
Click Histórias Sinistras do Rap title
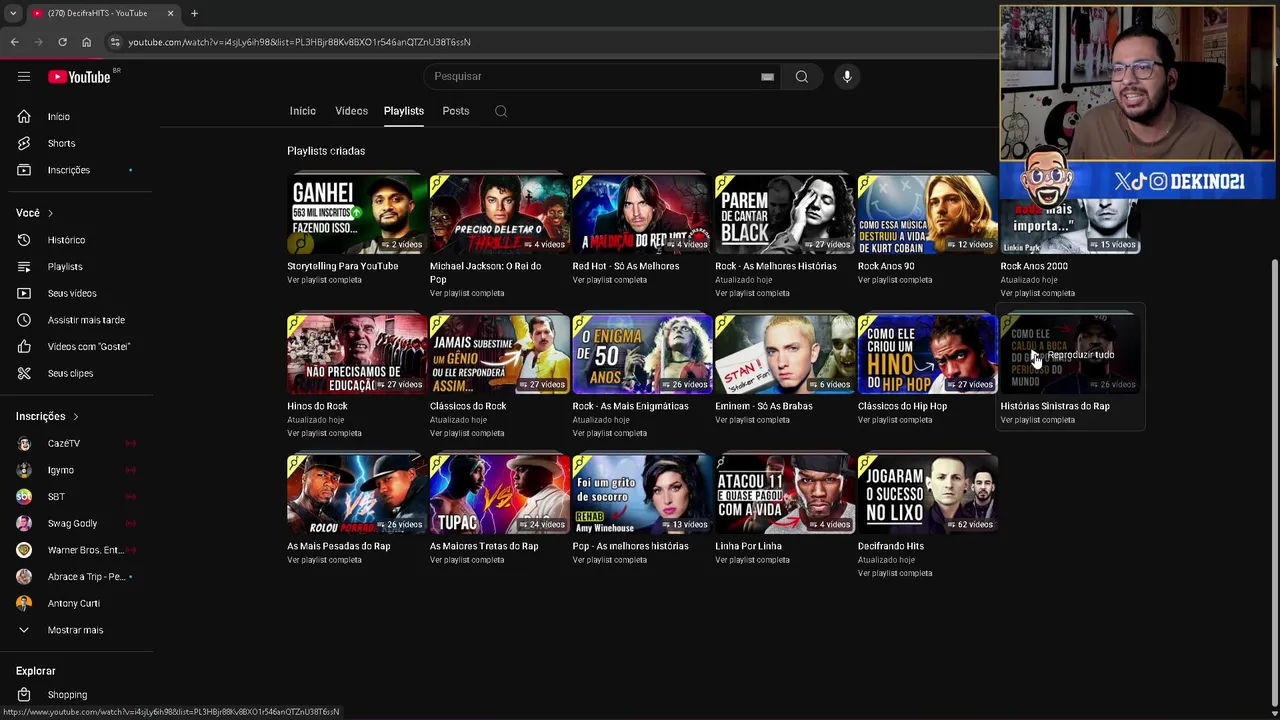(1055, 406)
